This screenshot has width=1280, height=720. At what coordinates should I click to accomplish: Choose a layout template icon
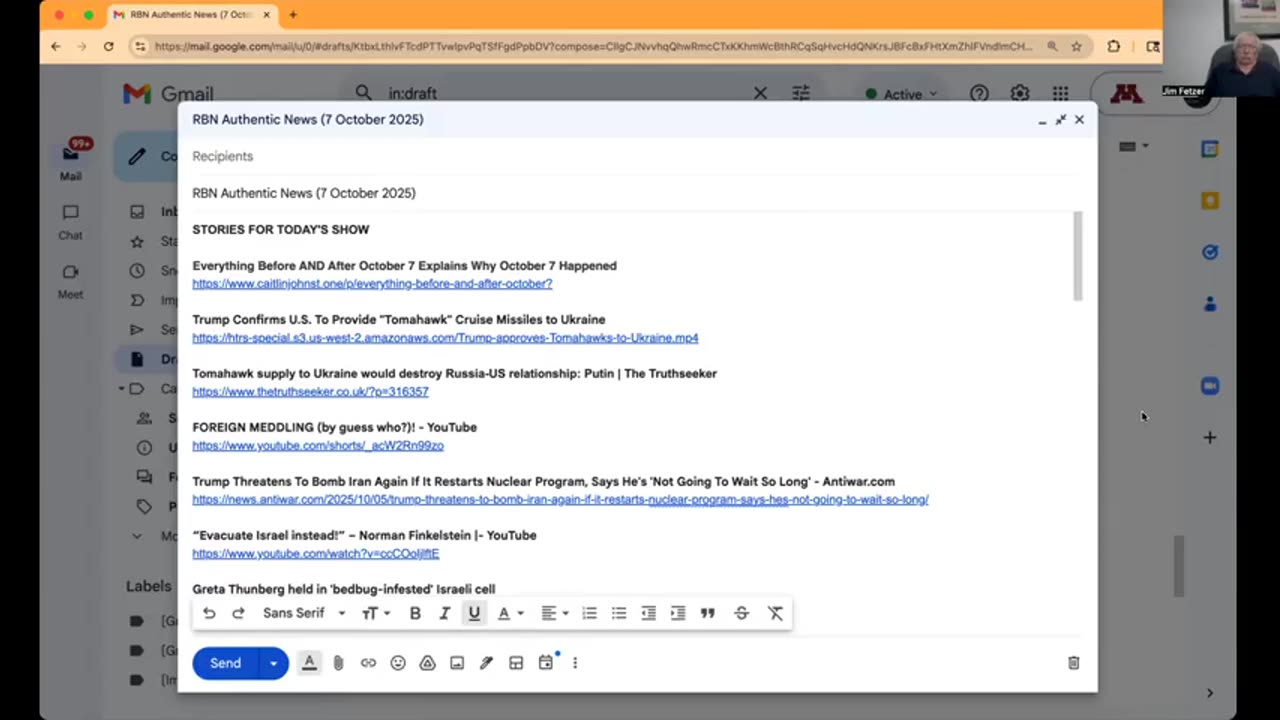pos(516,663)
